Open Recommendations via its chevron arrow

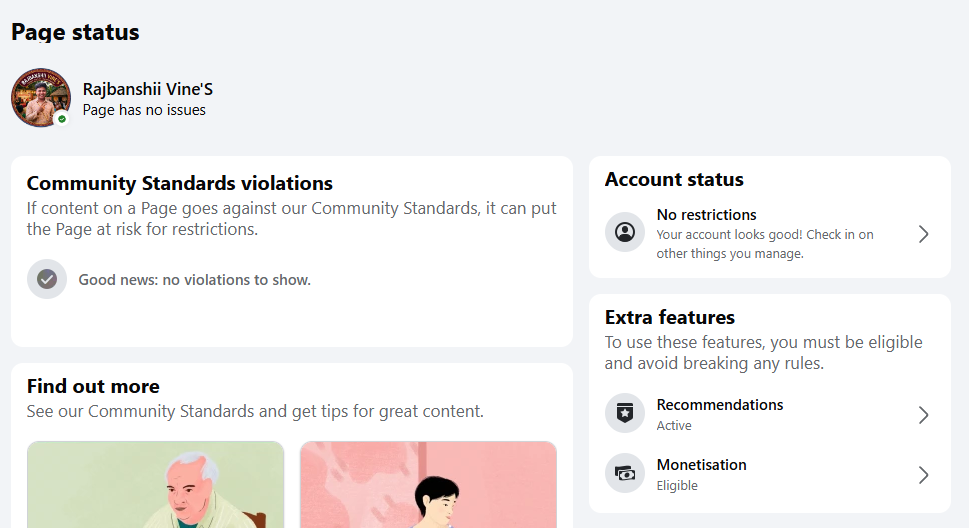click(x=923, y=415)
